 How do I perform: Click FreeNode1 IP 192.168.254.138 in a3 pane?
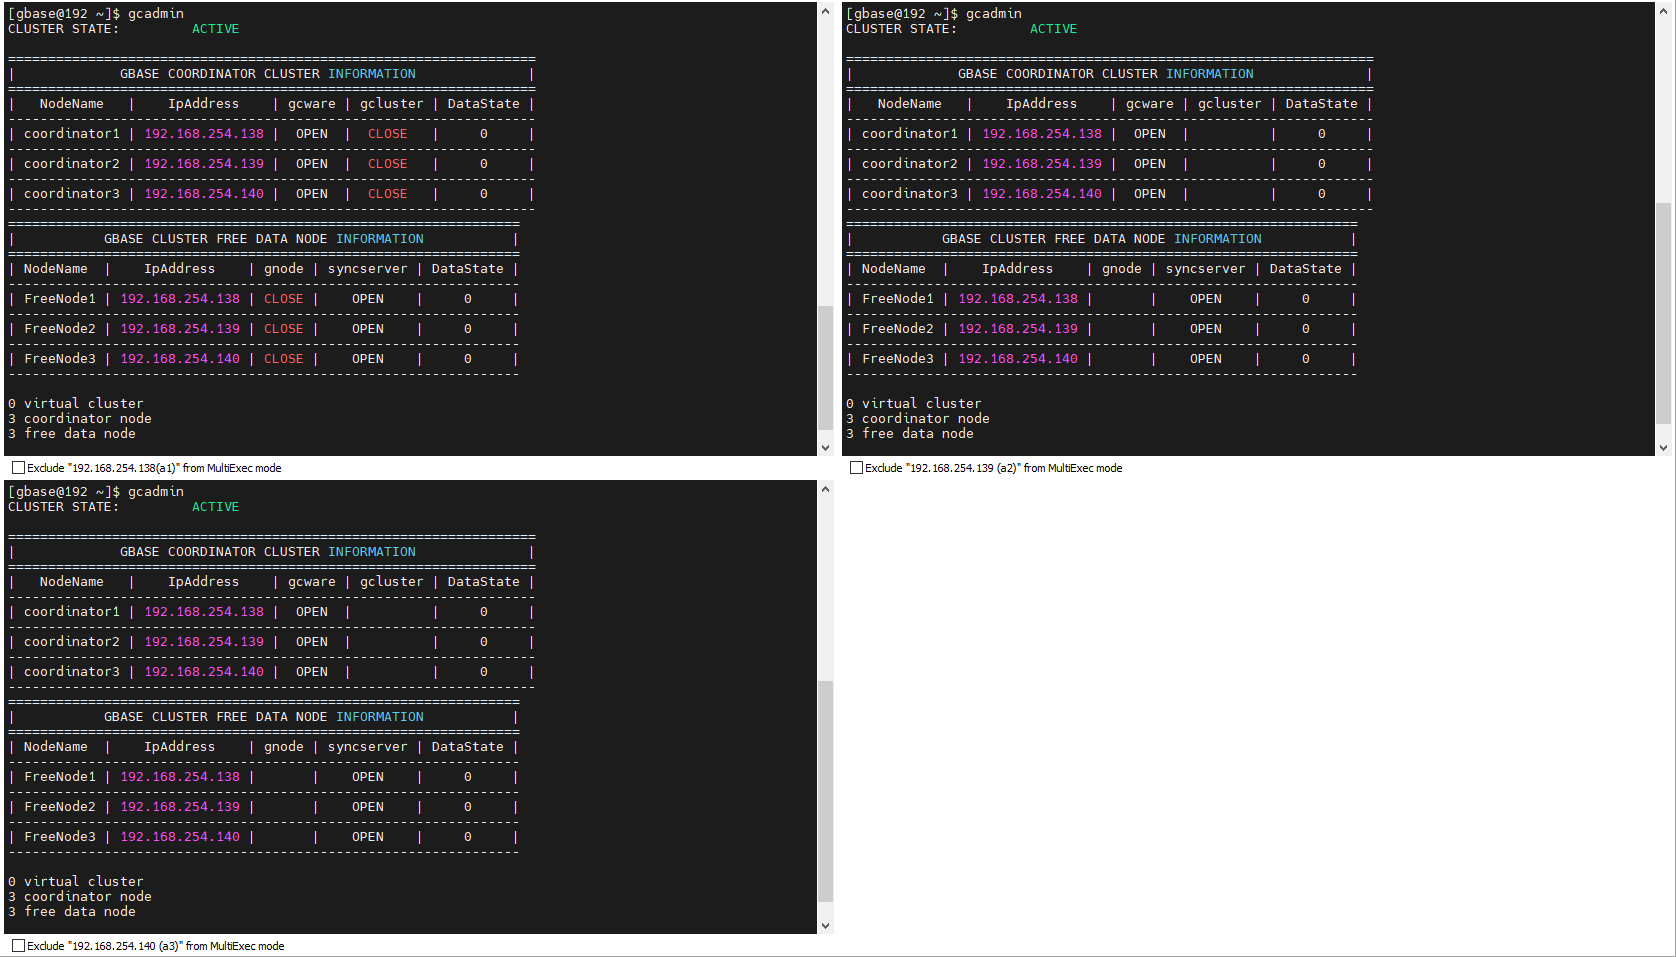coord(180,777)
